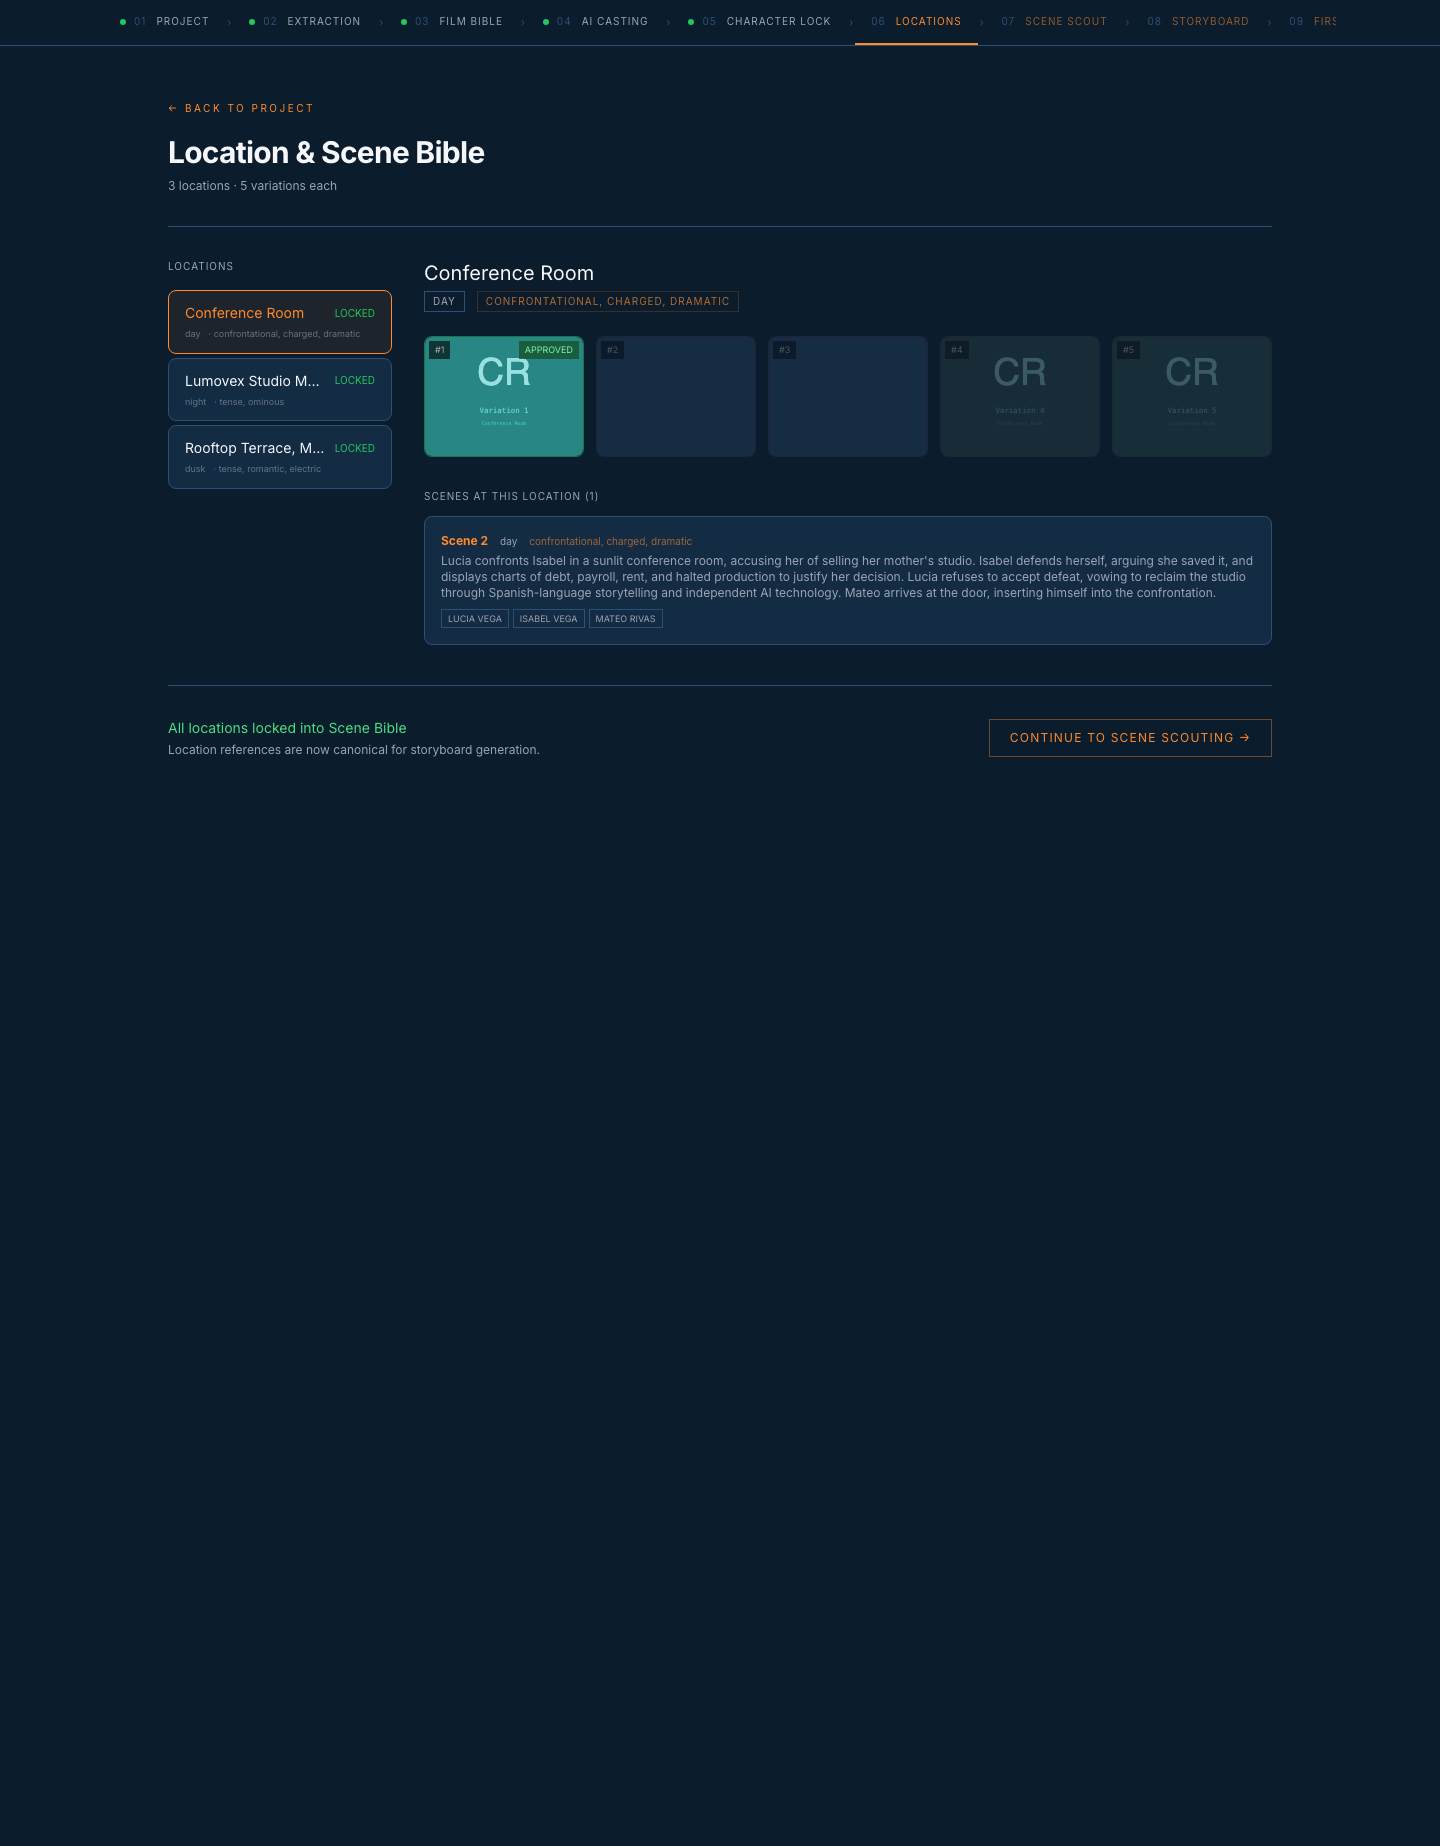Open the approved variation #1 thumbnail

tap(504, 397)
